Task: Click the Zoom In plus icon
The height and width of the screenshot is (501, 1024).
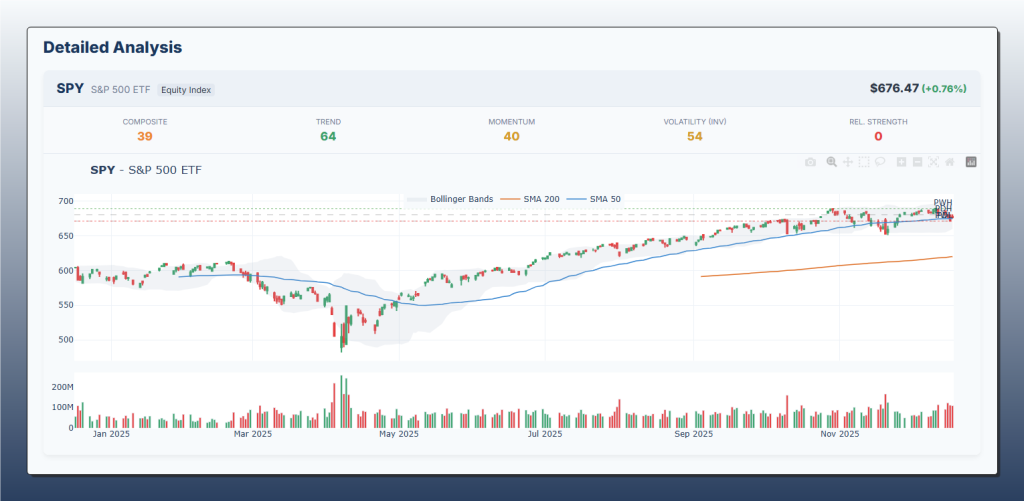Action: [901, 162]
